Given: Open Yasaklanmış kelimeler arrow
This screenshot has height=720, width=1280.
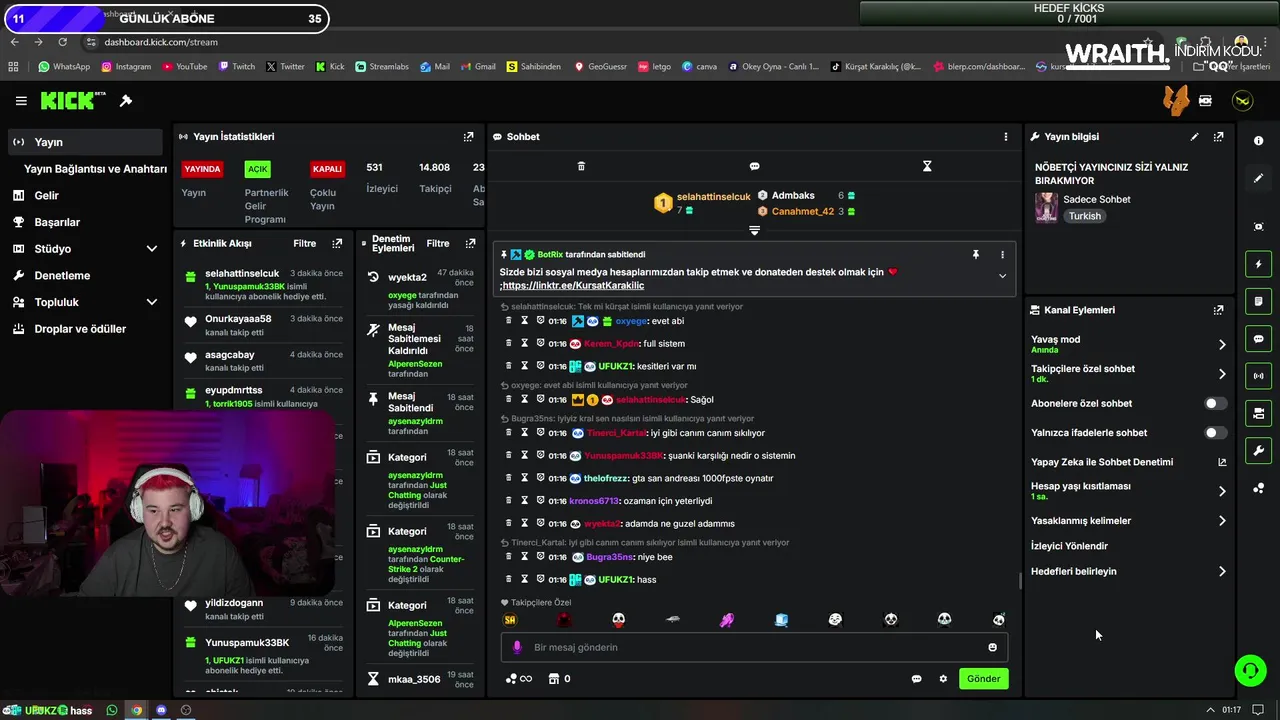Looking at the screenshot, I should [1222, 521].
